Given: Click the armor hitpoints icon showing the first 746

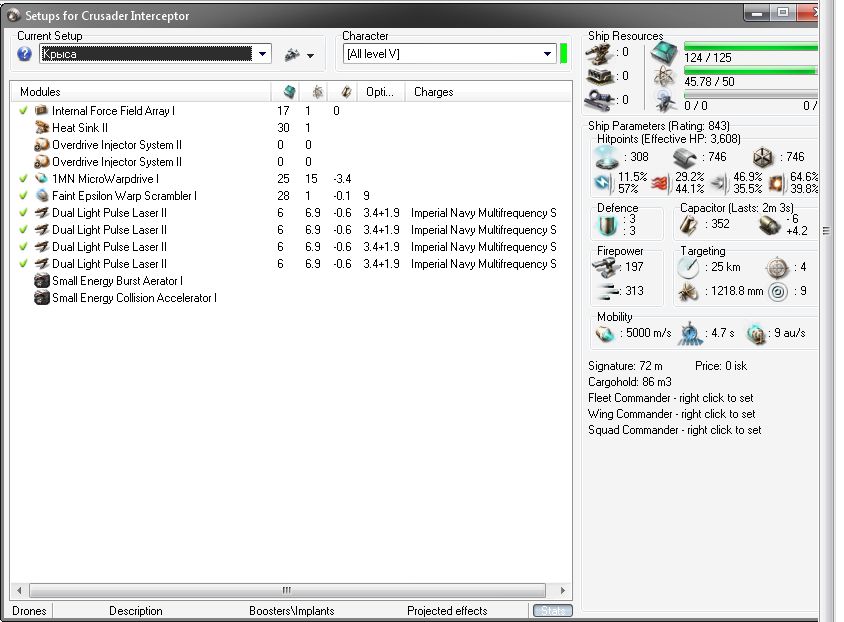Looking at the screenshot, I should click(x=685, y=158).
